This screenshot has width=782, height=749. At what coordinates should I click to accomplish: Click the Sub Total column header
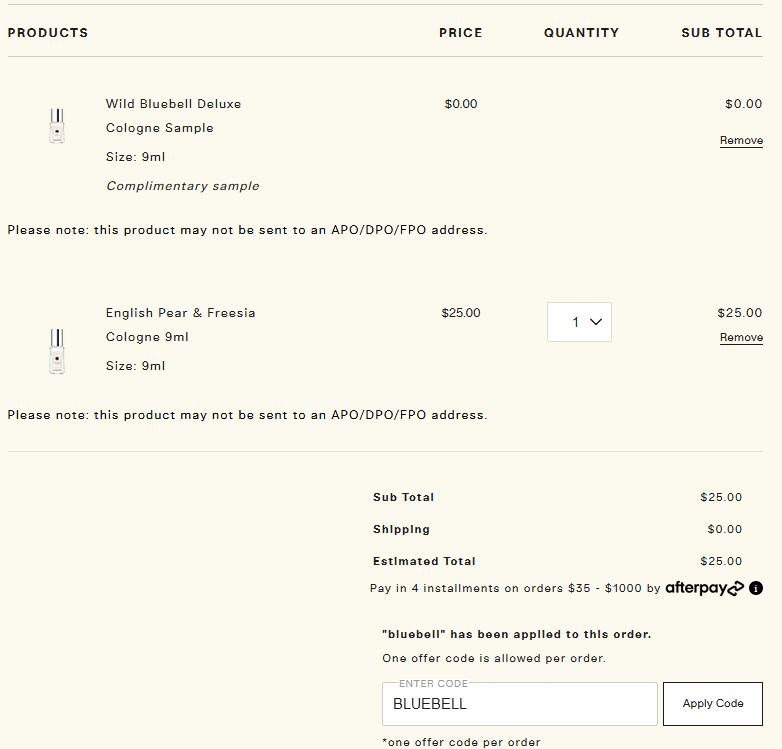[721, 33]
